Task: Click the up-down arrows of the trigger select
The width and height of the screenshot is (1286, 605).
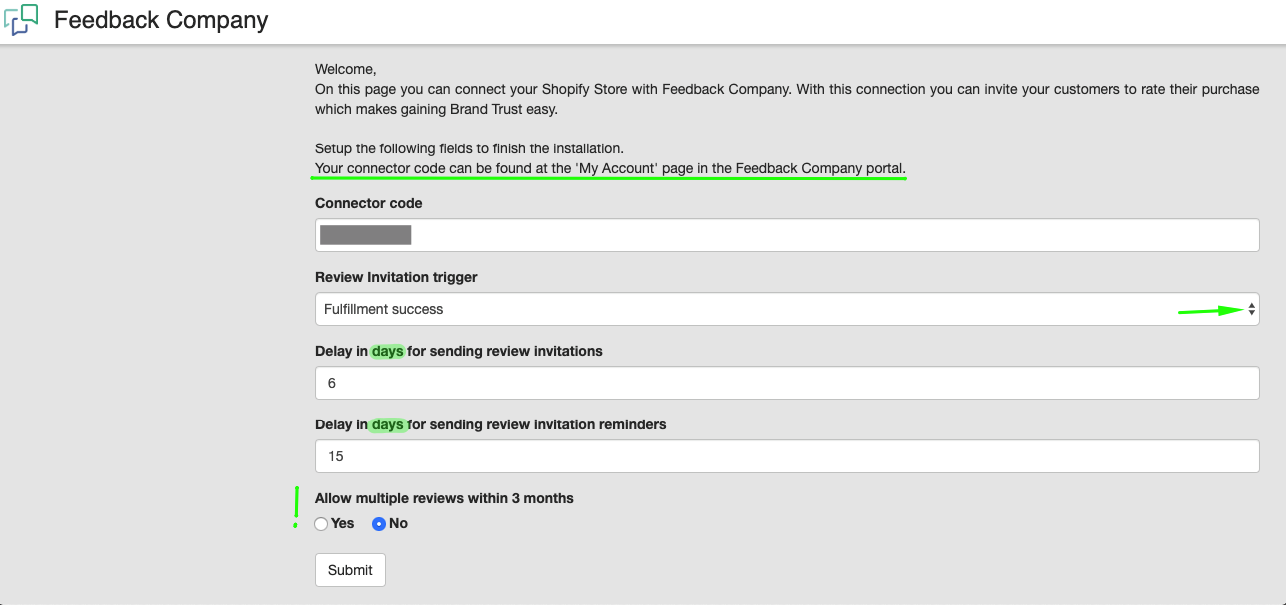Action: tap(1251, 310)
